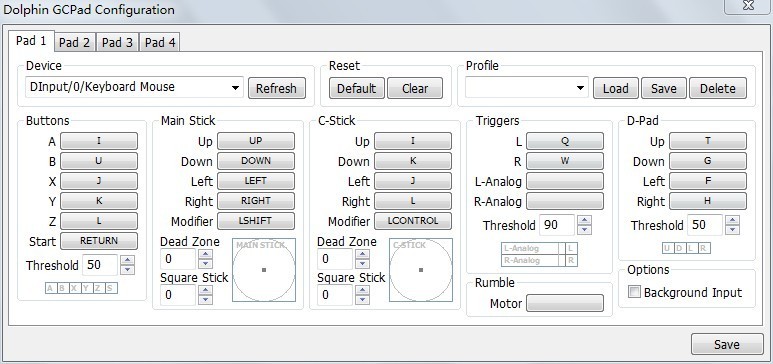Select the Pad 1 tab

pos(31,40)
